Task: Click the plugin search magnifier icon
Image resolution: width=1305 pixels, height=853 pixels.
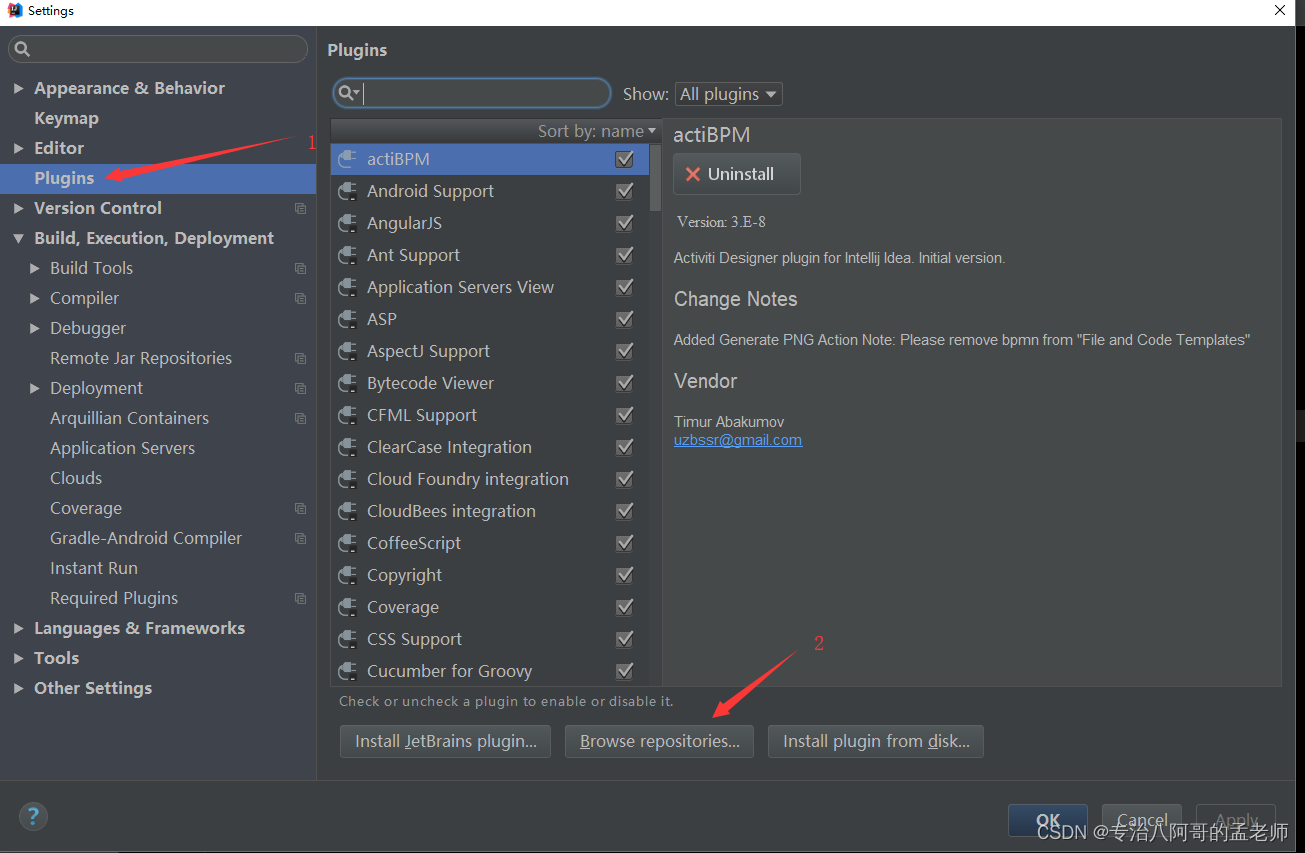Action: pos(348,93)
